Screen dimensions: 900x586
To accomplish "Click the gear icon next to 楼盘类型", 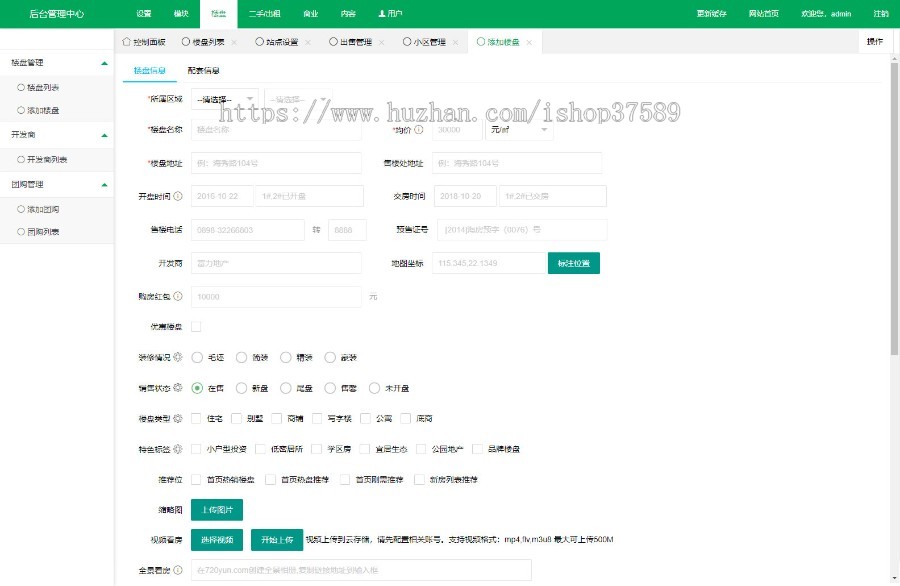I will pyautogui.click(x=178, y=418).
